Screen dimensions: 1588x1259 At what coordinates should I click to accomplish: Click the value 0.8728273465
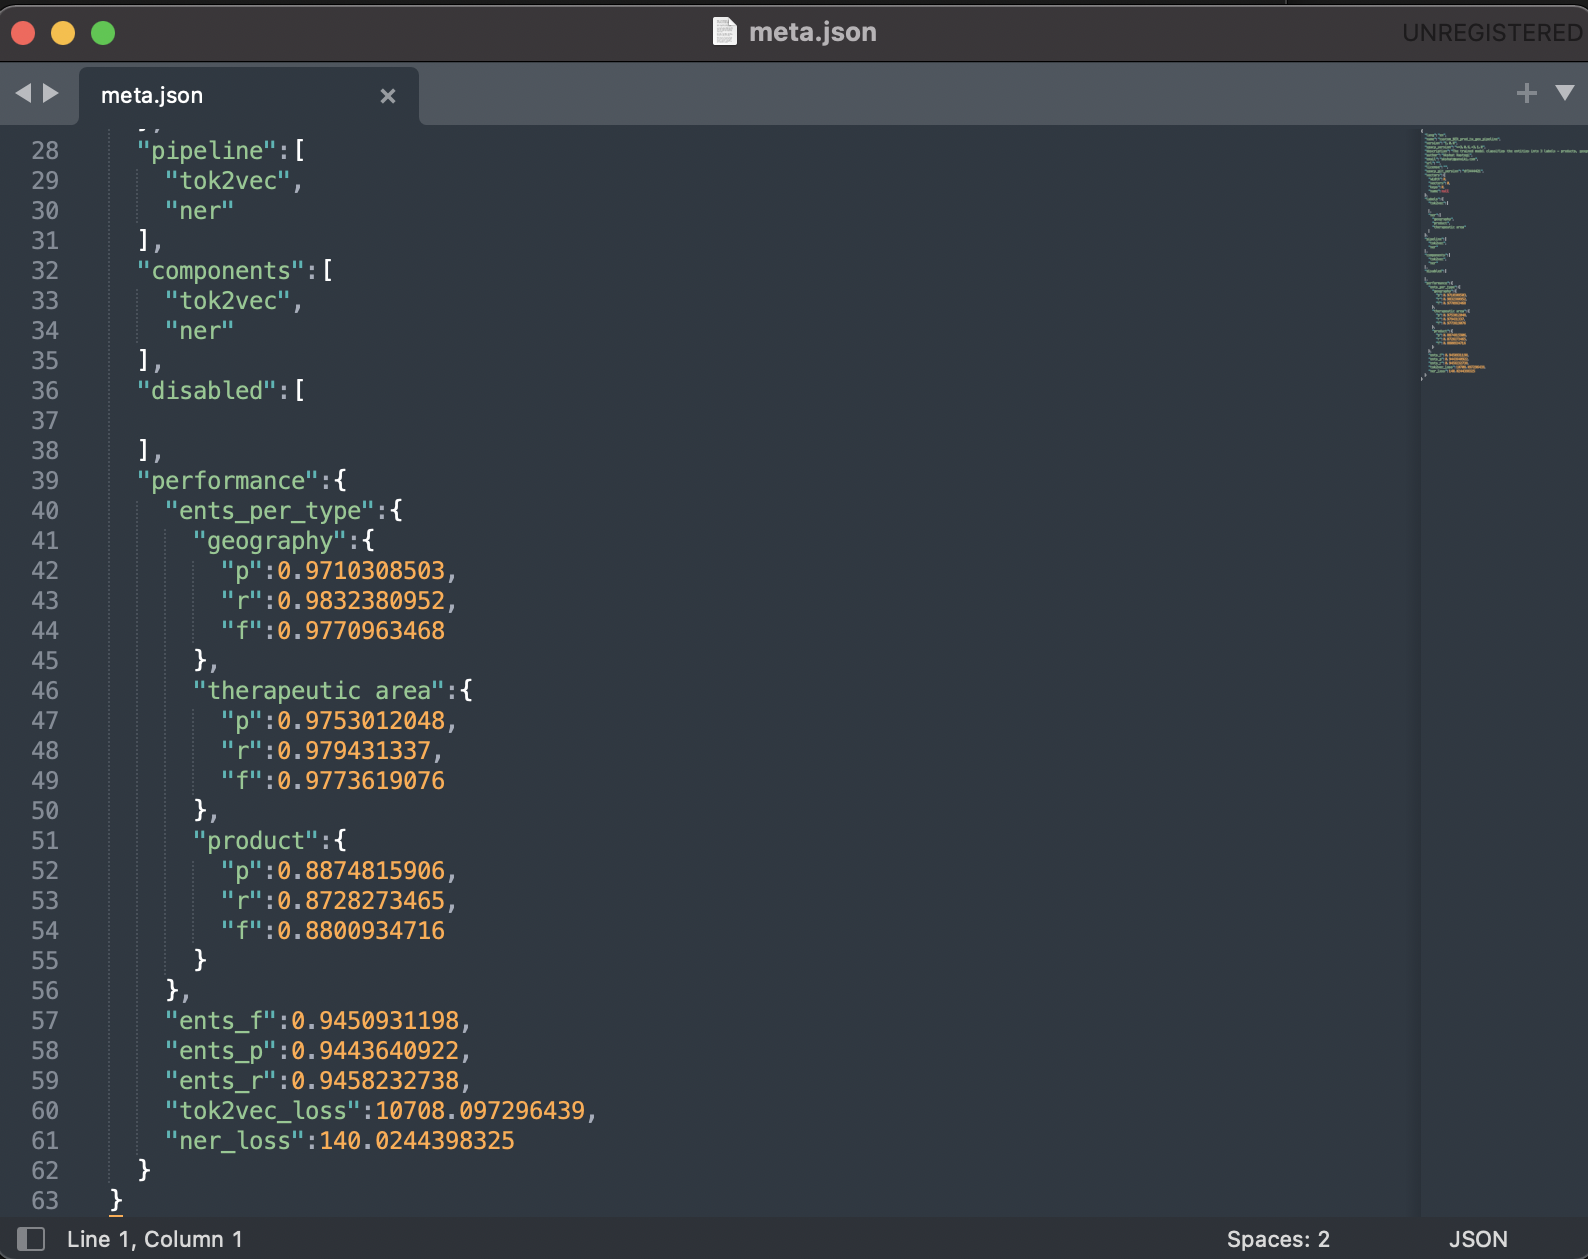(361, 901)
